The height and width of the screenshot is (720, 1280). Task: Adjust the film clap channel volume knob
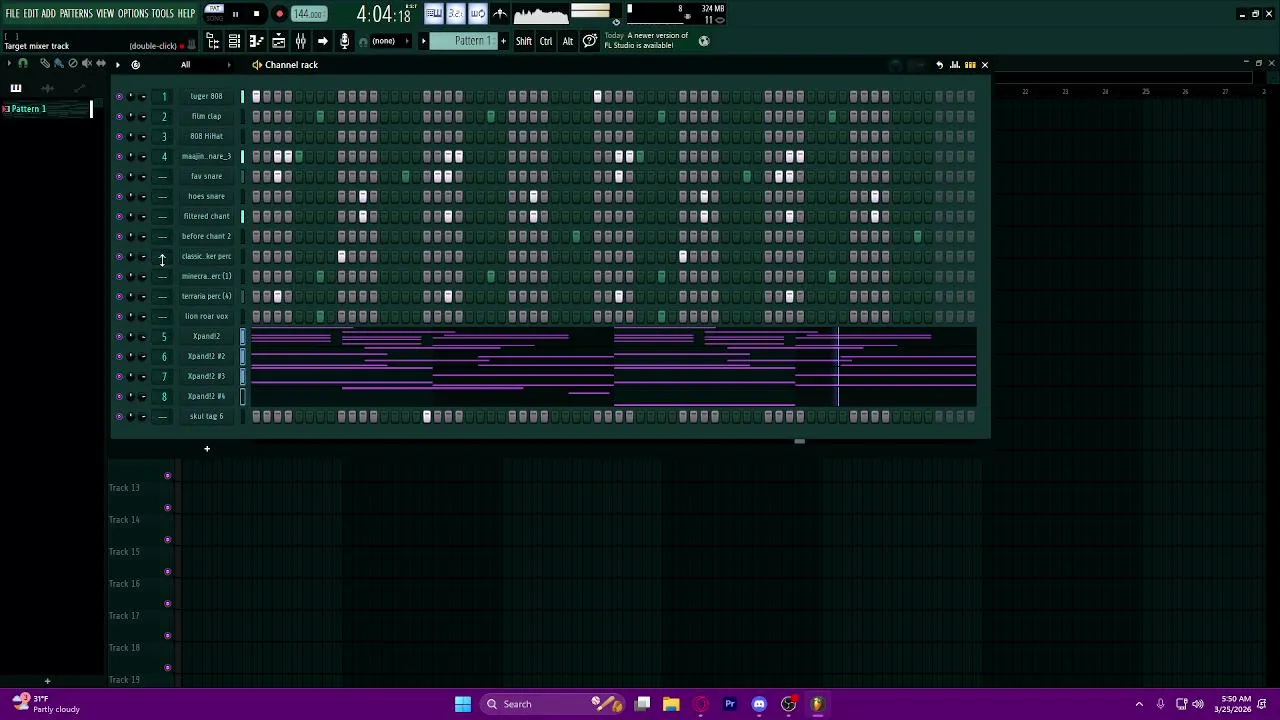[x=143, y=116]
